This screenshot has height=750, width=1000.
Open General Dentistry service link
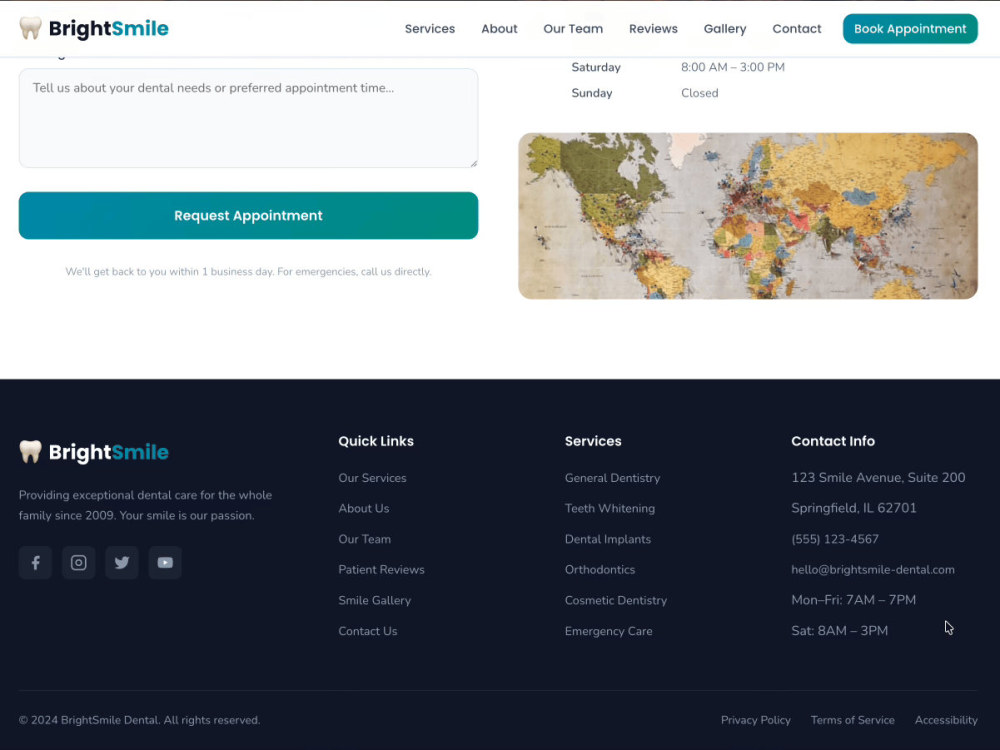pyautogui.click(x=612, y=478)
